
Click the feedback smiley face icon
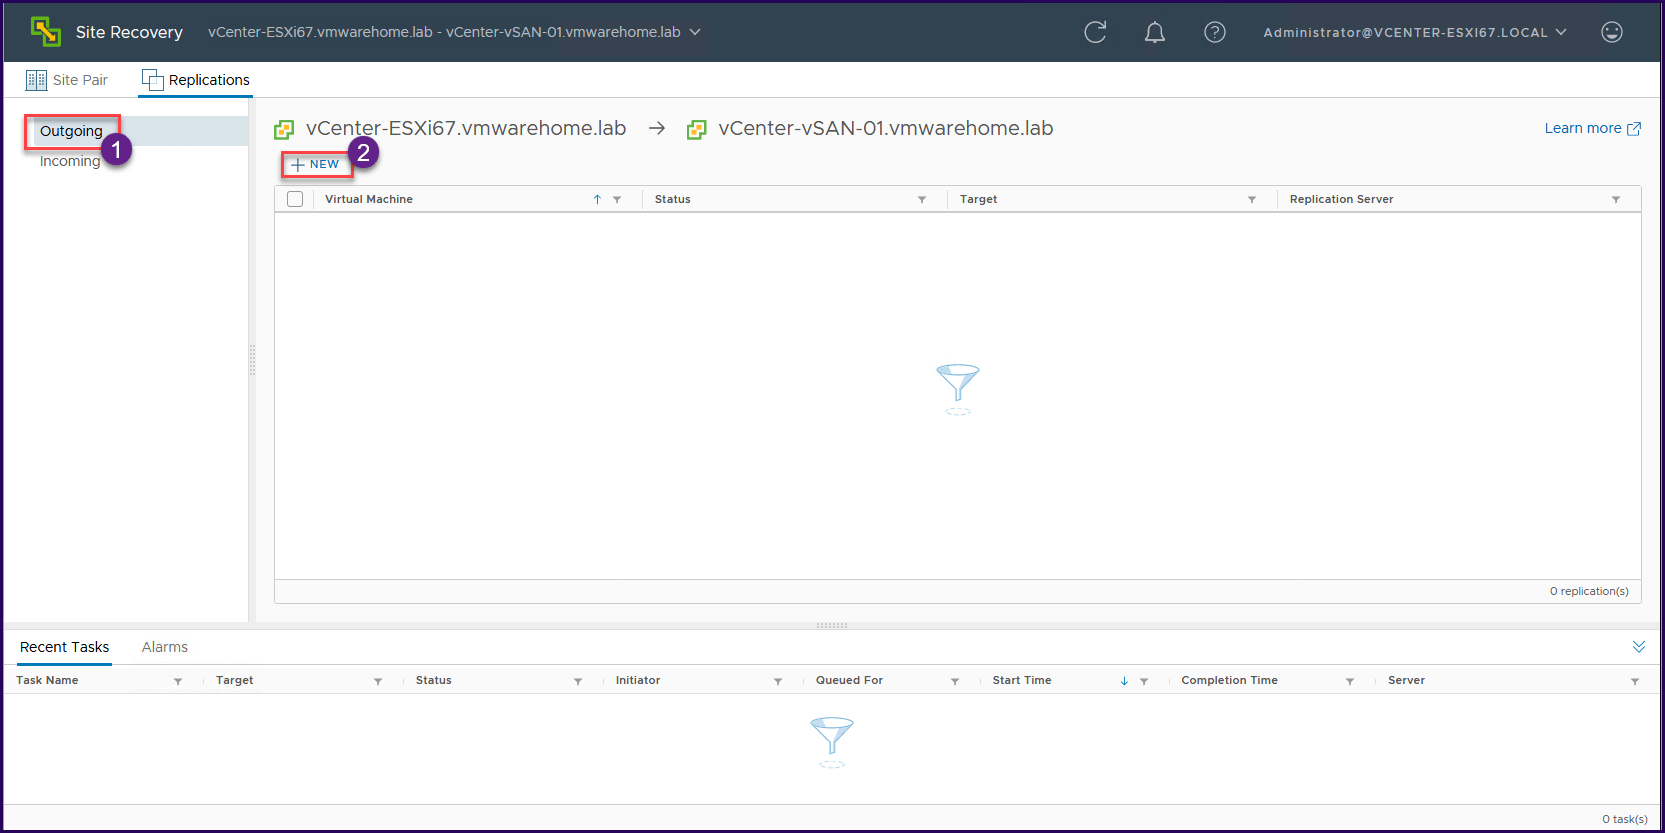(x=1612, y=32)
